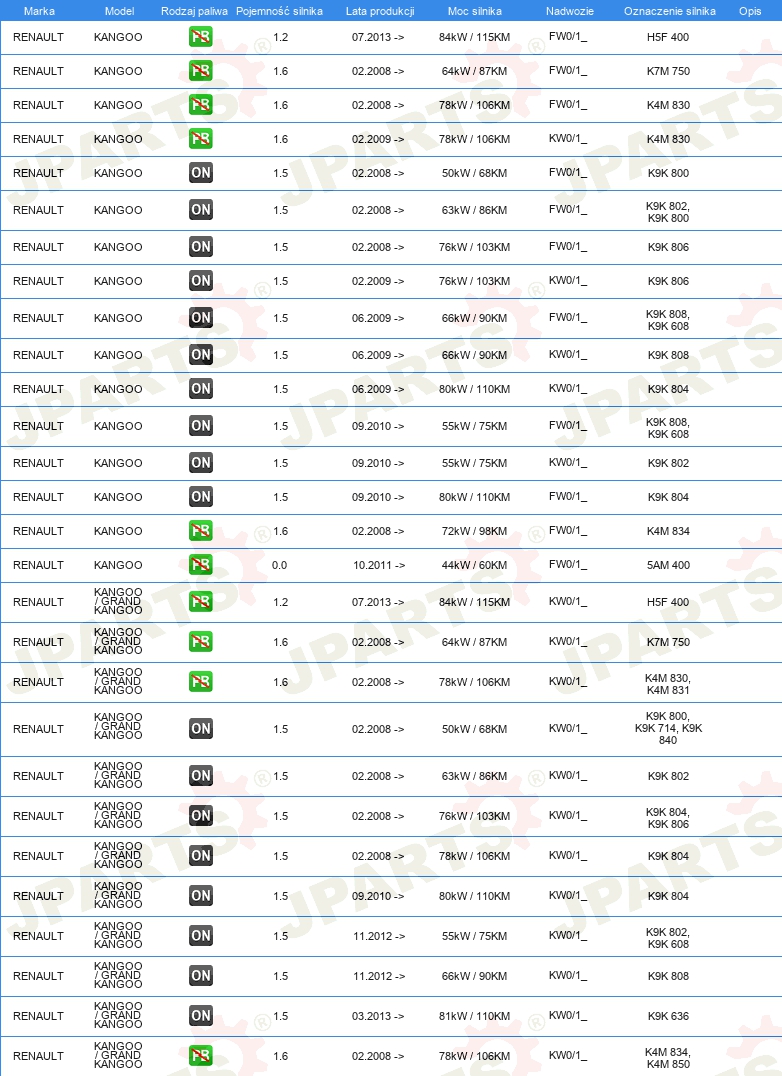Click diesel ON icon in 09.2010 KW0/1_ K9K 802 row
782x1076 pixels.
201,463
